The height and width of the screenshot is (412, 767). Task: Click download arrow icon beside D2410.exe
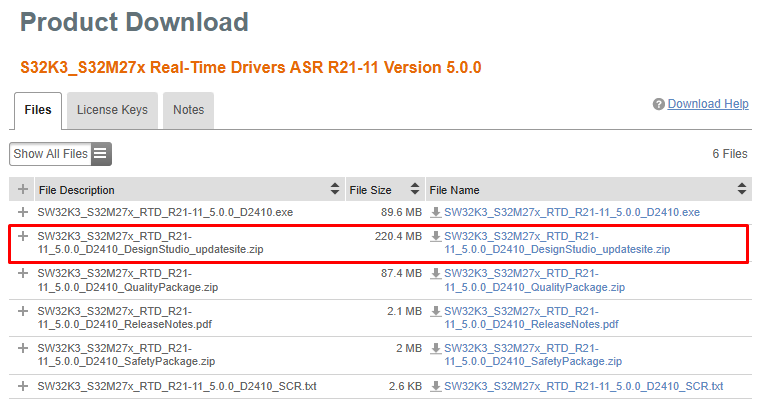click(436, 212)
